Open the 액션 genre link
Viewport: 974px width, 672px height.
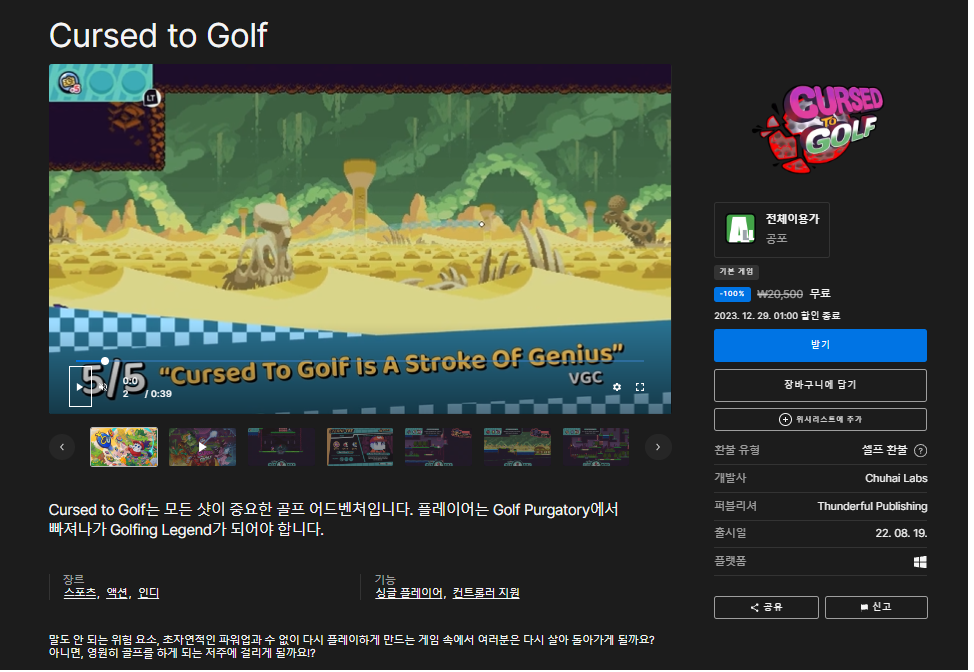[117, 593]
